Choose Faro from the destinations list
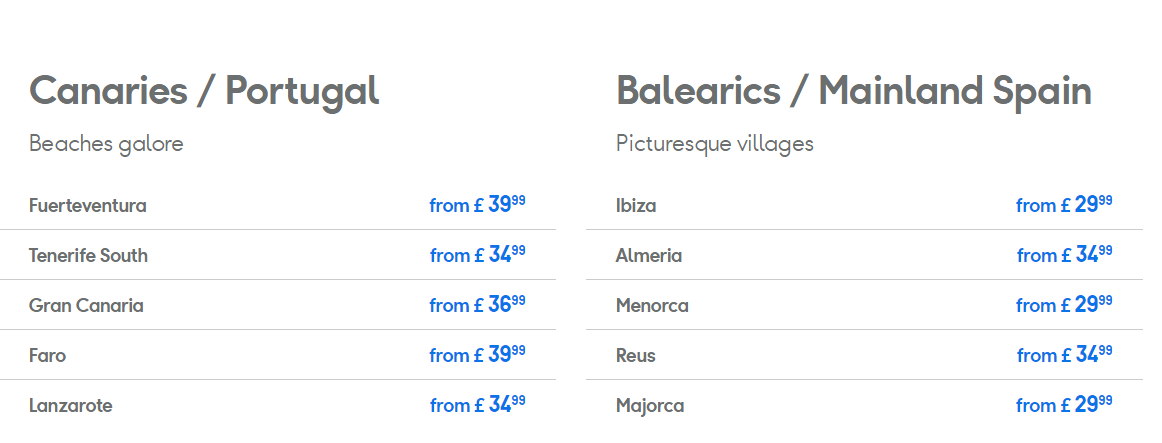Viewport: 1162px width, 443px height. [48, 356]
